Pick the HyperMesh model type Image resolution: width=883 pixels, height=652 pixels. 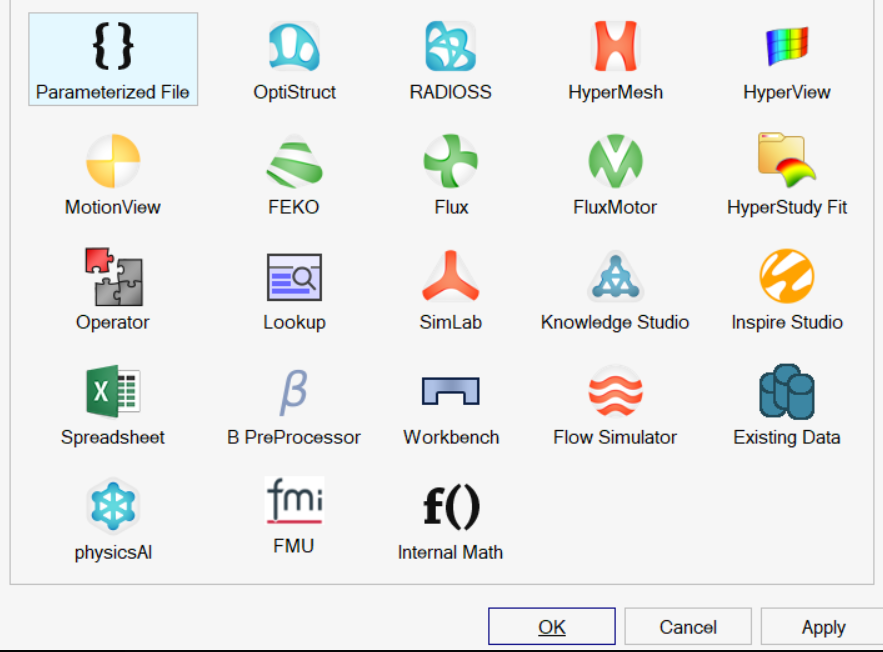[615, 46]
